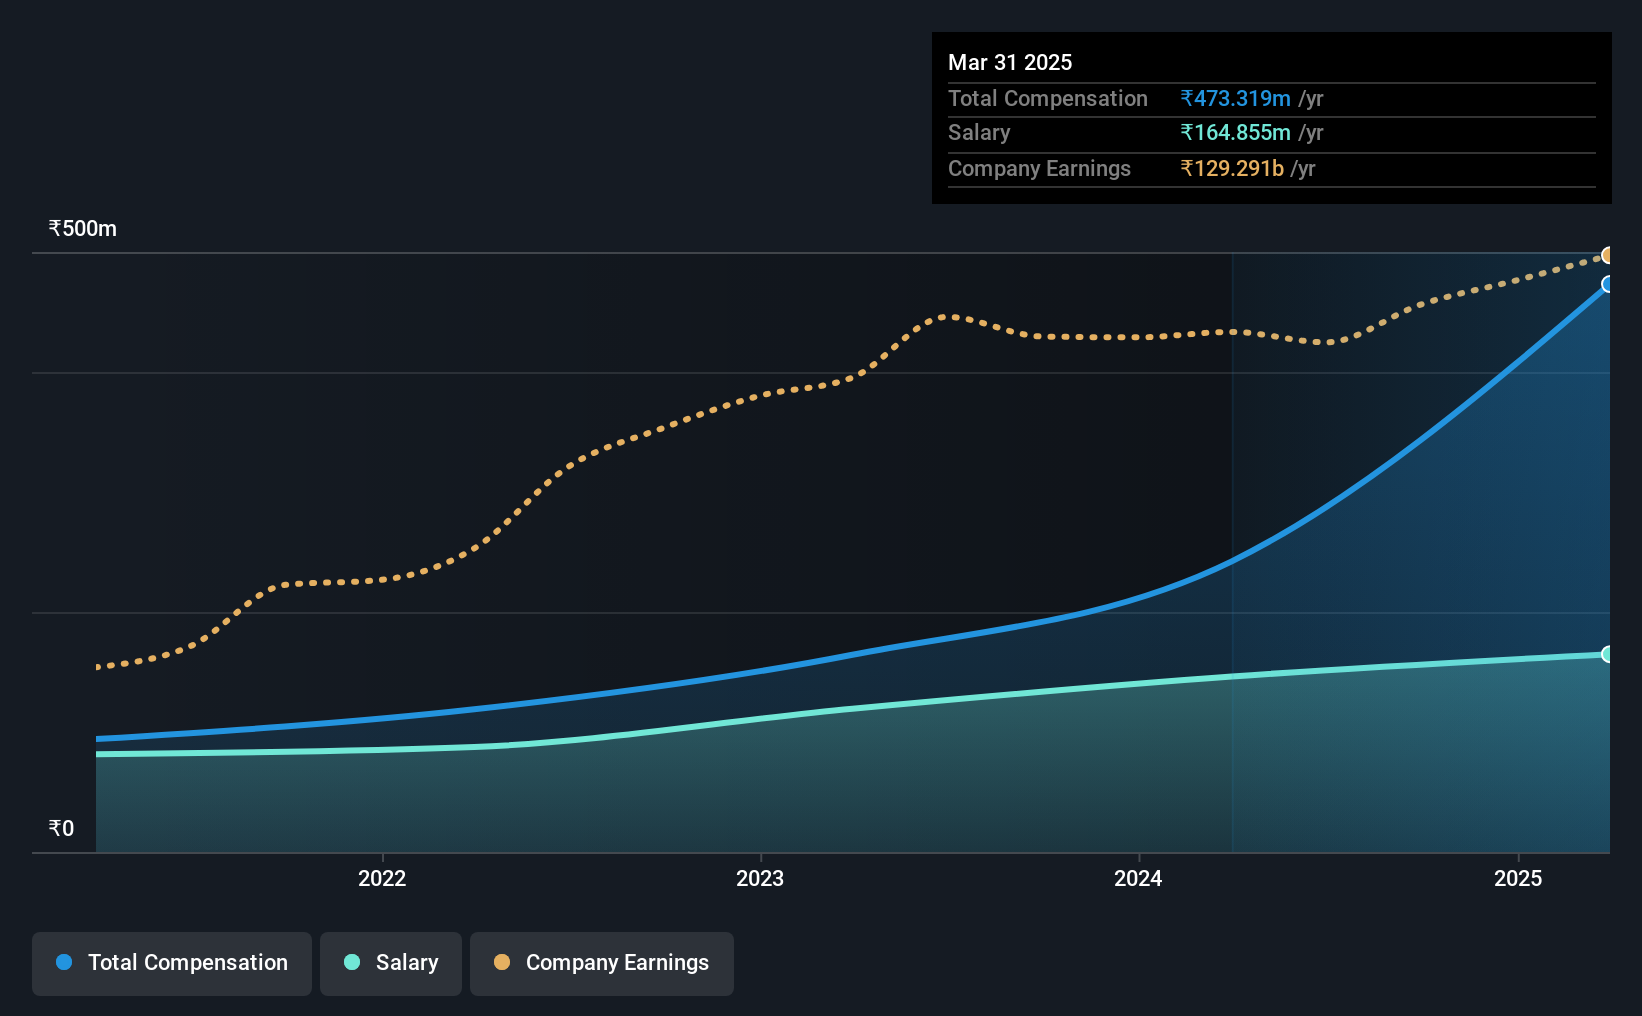This screenshot has height=1016, width=1642.
Task: Click the ₹473.319m total compensation value
Action: [x=1235, y=98]
